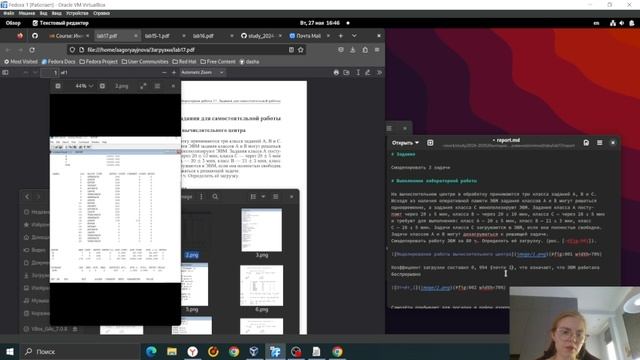The image size is (640, 360).
Task: Open the Открыть dropdown in text editor
Action: [x=405, y=143]
